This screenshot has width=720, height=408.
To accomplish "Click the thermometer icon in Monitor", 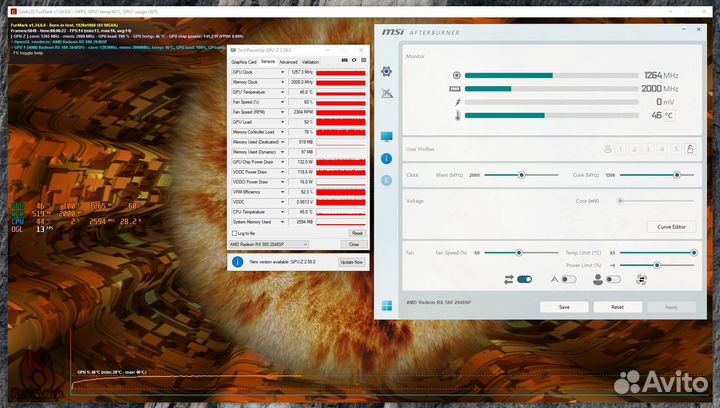I will 457,115.
